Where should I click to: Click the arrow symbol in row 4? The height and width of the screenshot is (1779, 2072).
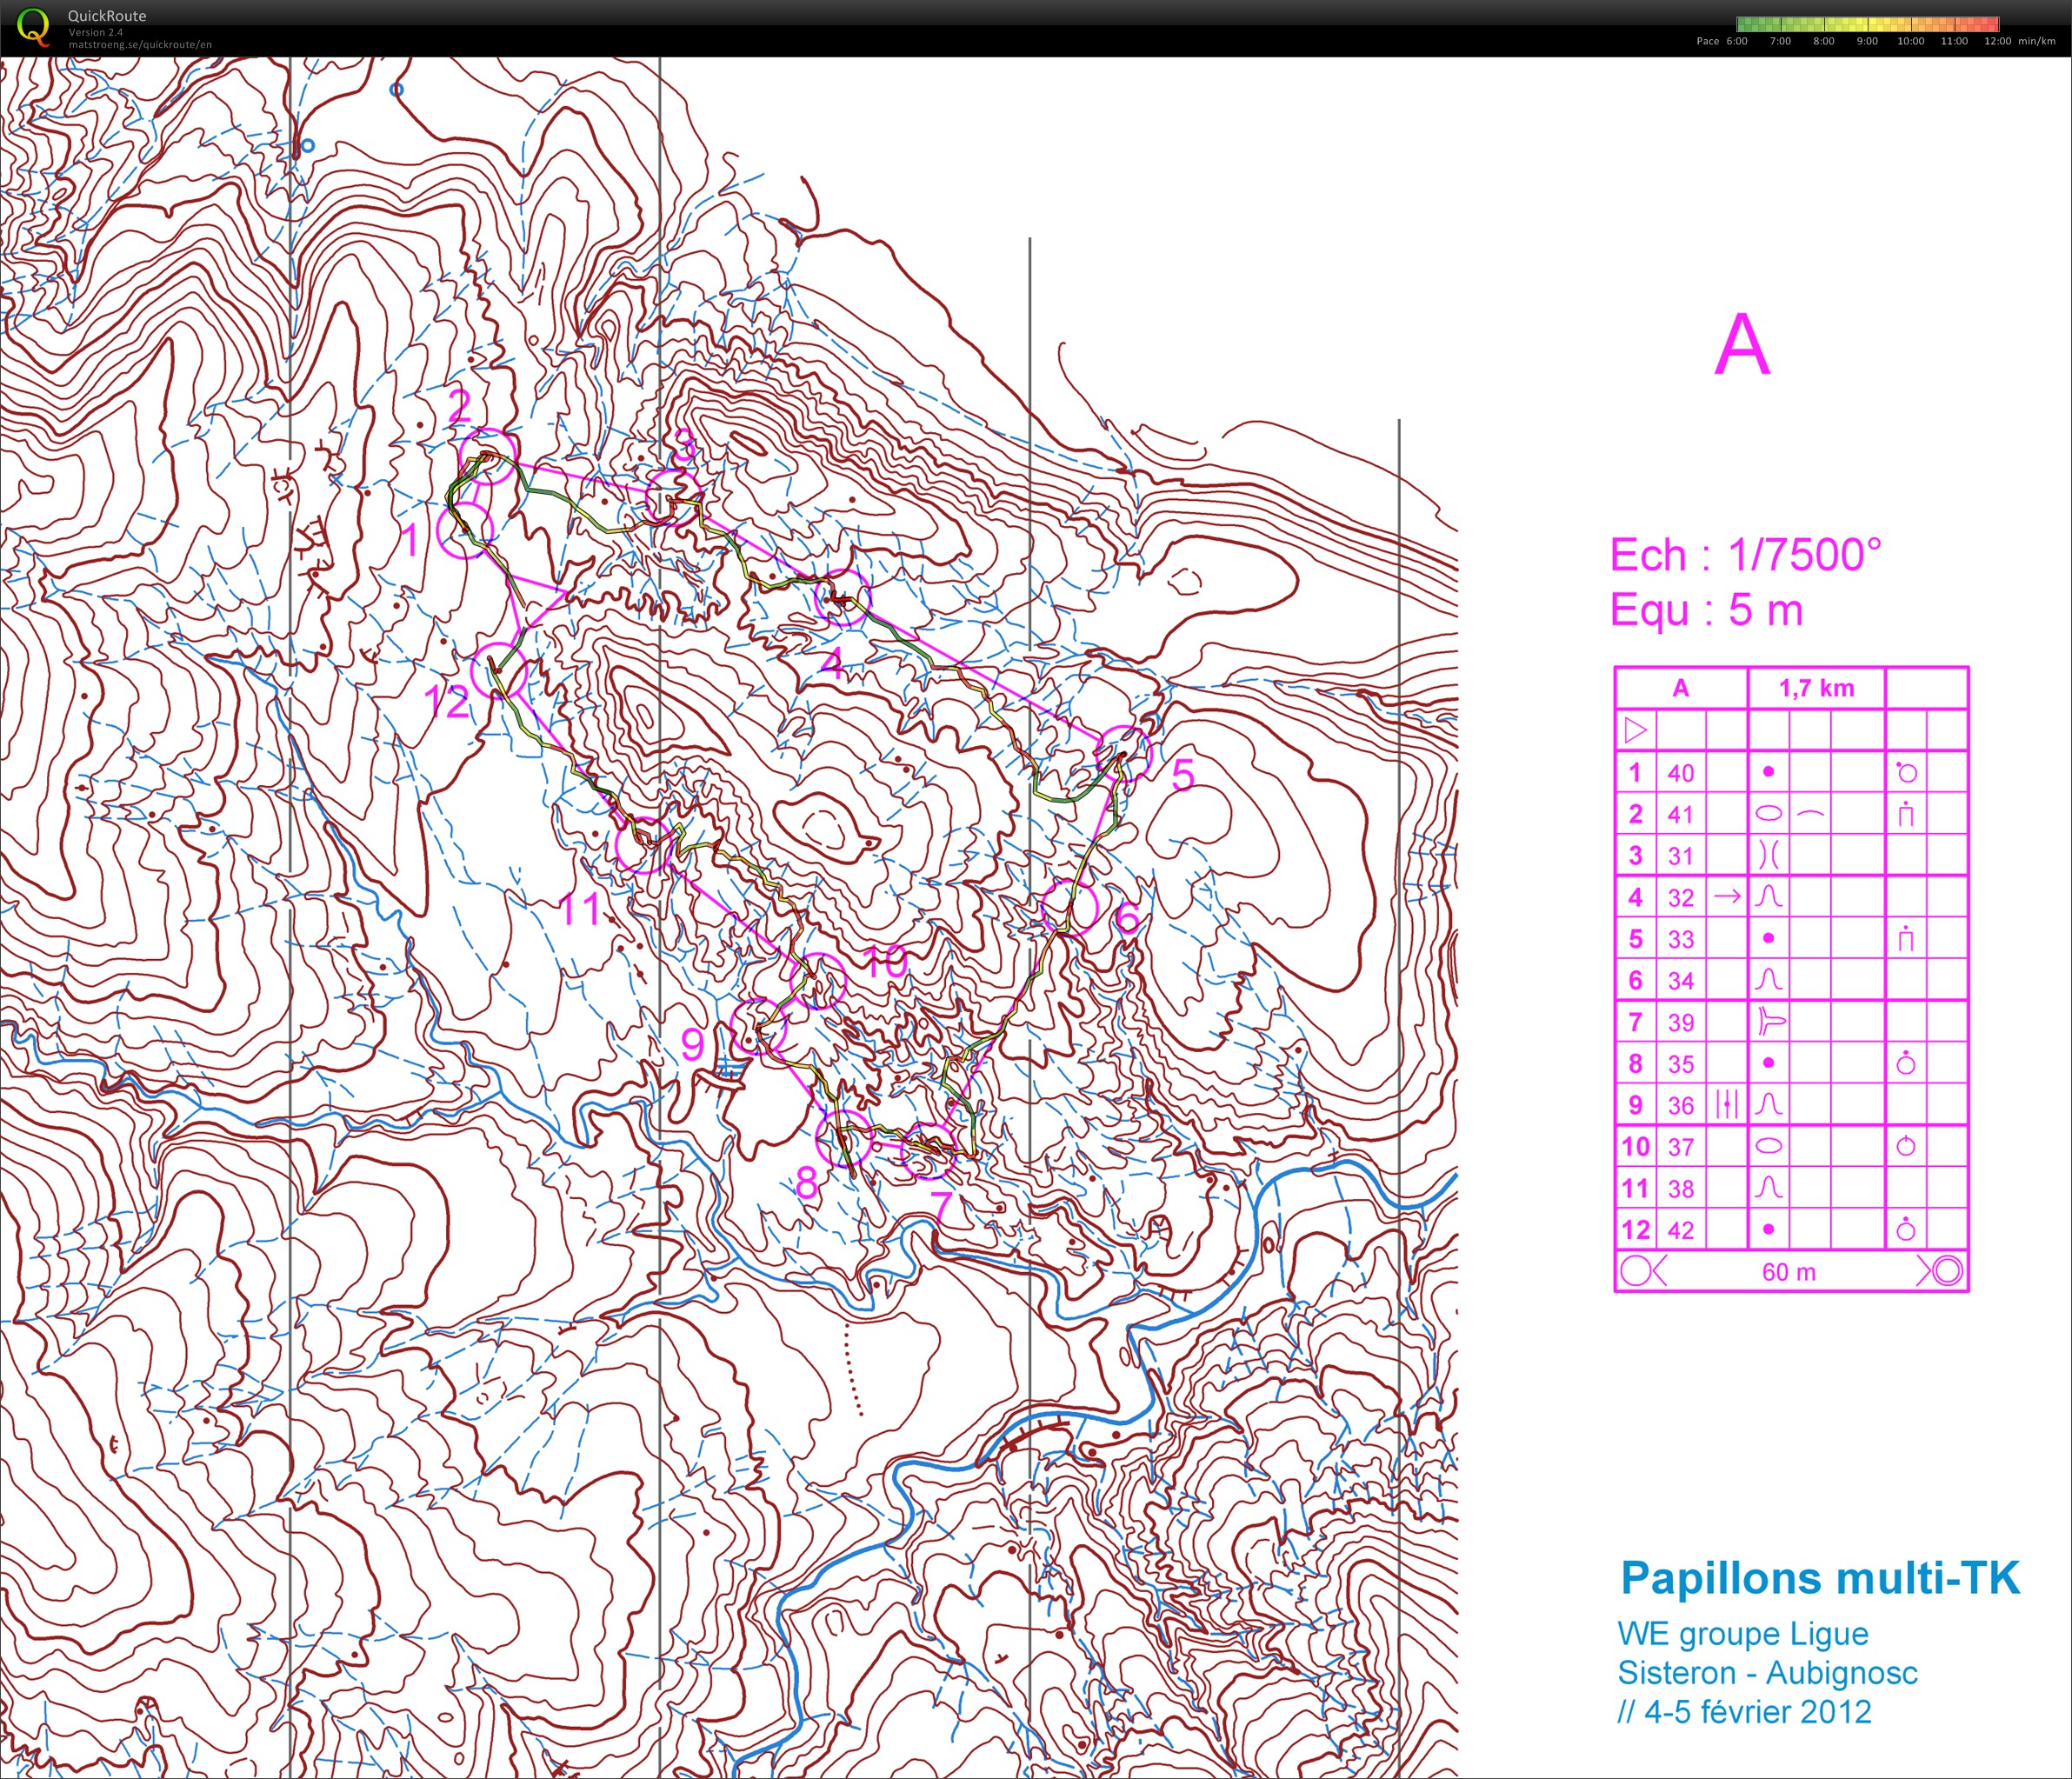[x=1727, y=896]
